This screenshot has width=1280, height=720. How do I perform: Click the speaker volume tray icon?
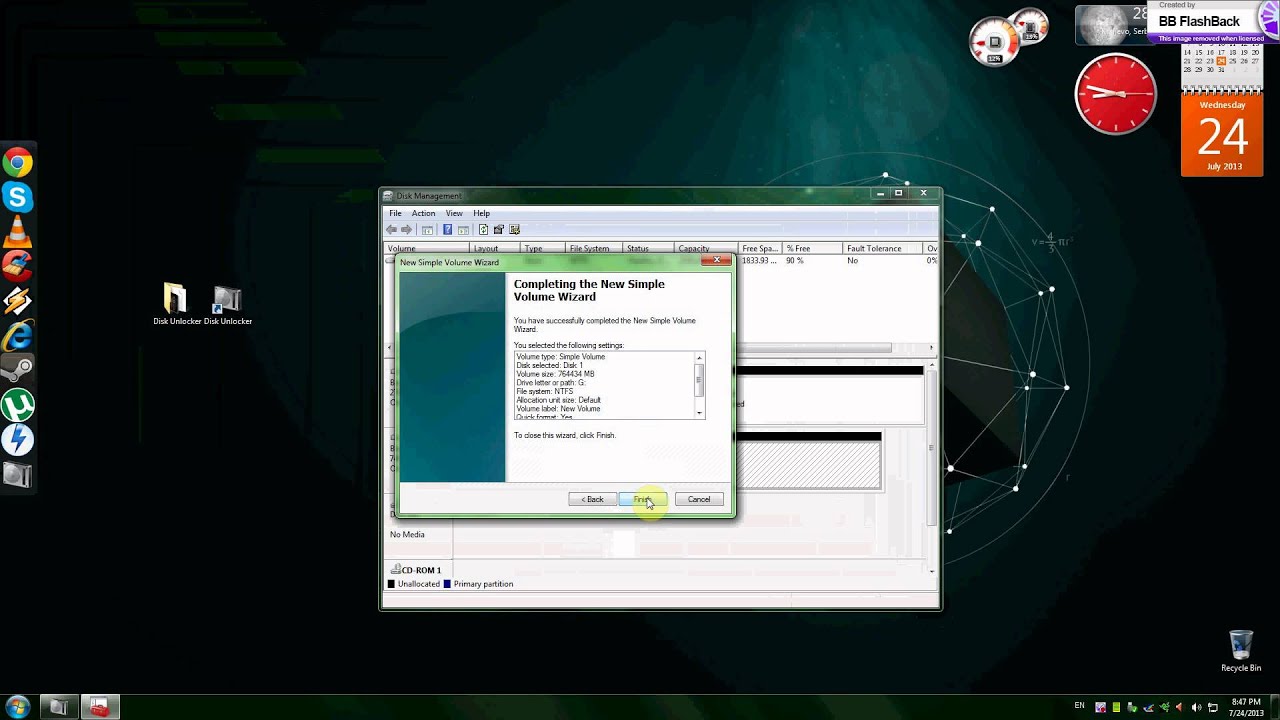pos(1196,708)
